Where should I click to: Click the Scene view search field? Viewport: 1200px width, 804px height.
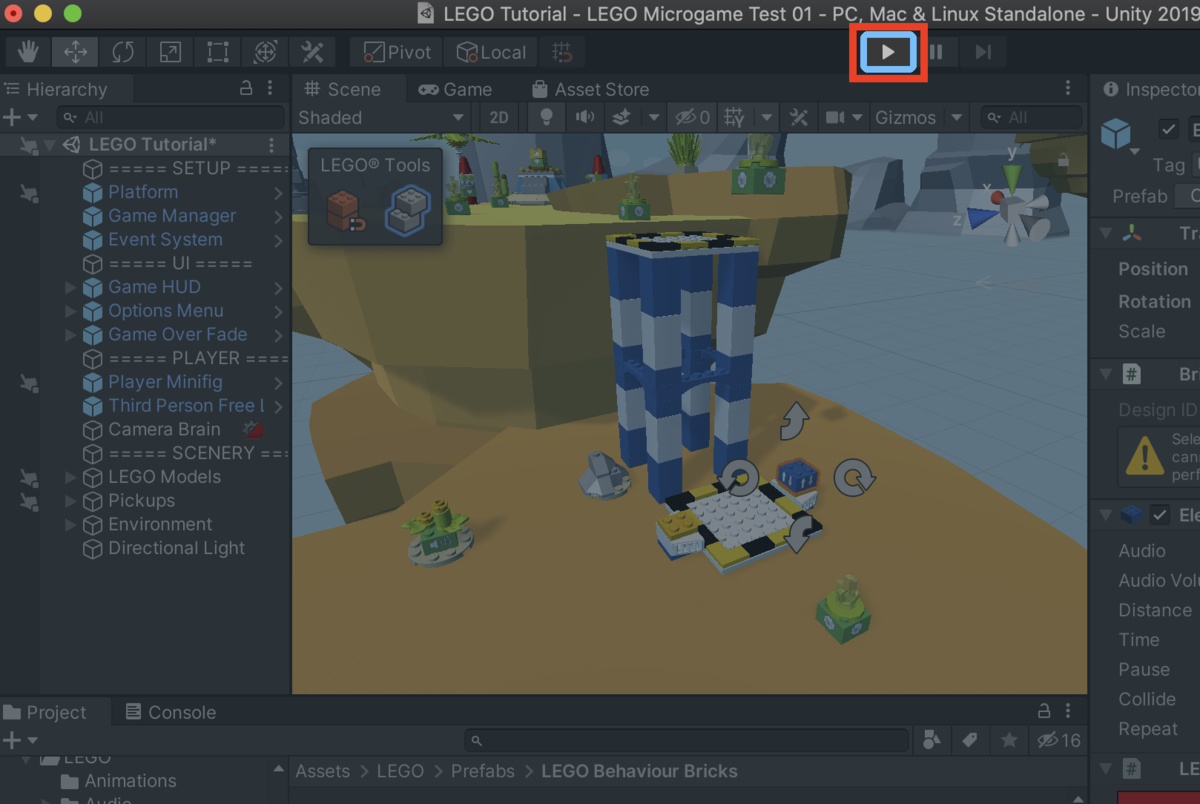1032,117
